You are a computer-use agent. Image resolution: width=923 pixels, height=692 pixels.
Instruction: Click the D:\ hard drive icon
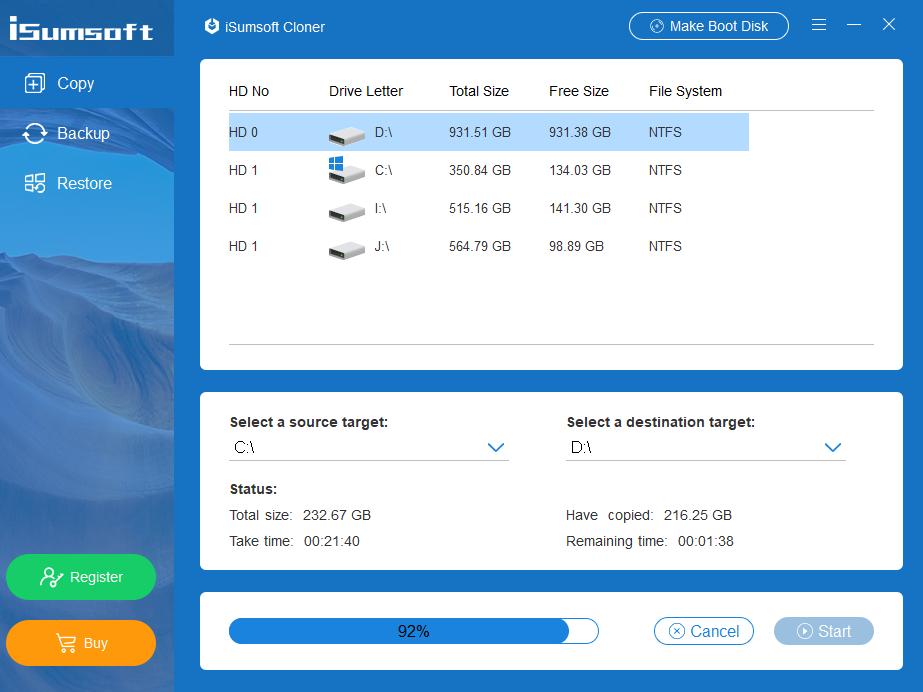point(346,136)
